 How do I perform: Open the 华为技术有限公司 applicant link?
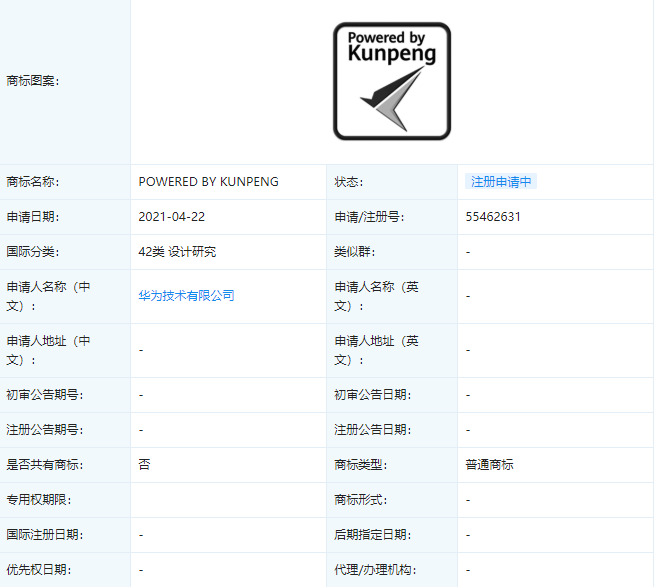[186, 296]
